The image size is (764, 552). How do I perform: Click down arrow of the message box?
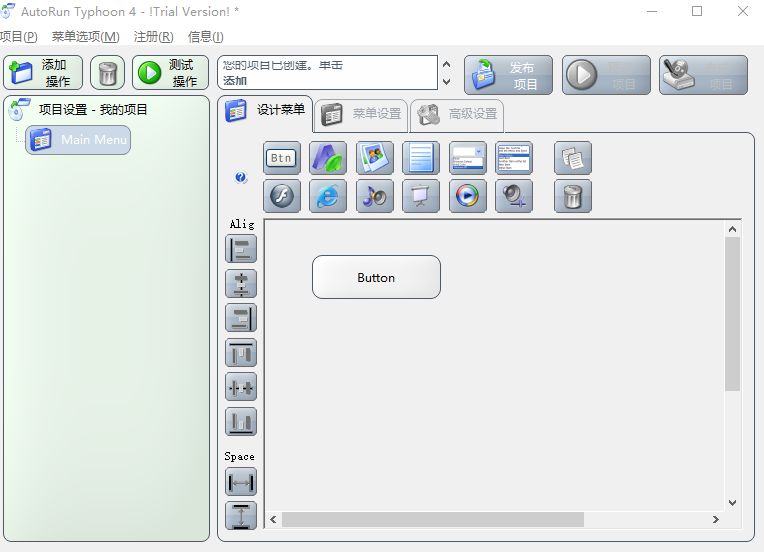tap(446, 81)
